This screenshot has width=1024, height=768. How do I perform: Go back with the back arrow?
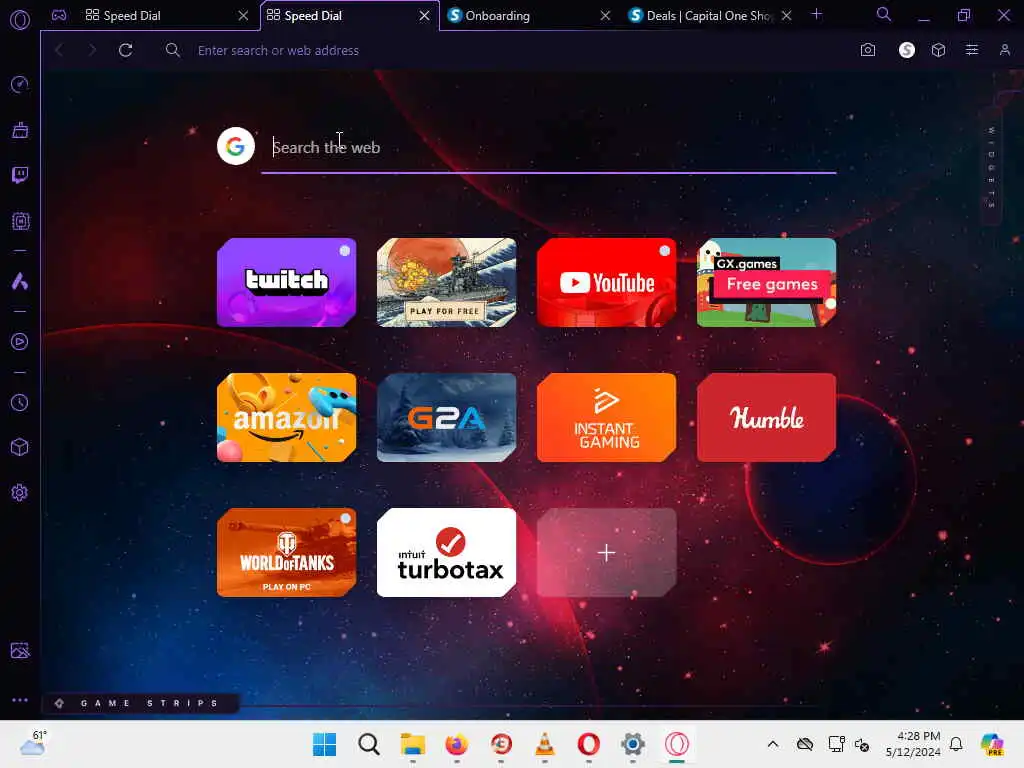(x=59, y=50)
